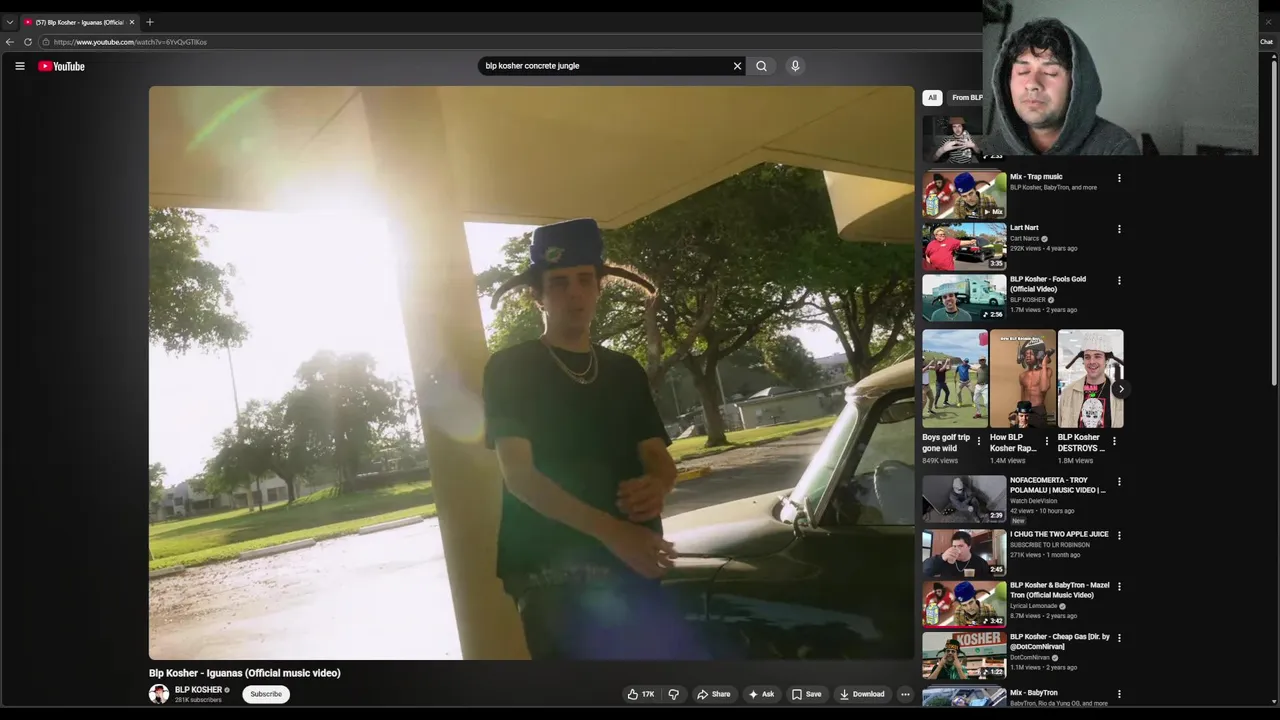This screenshot has height=720, width=1280.
Task: Select the From BLP filter chip
Action: [967, 97]
